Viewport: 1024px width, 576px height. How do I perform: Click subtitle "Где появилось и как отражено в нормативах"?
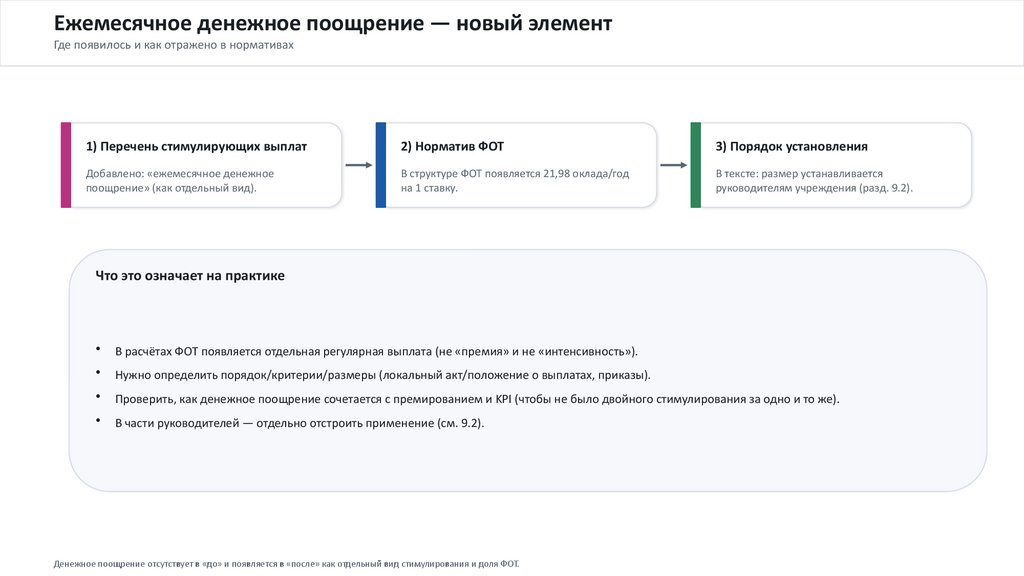(174, 45)
